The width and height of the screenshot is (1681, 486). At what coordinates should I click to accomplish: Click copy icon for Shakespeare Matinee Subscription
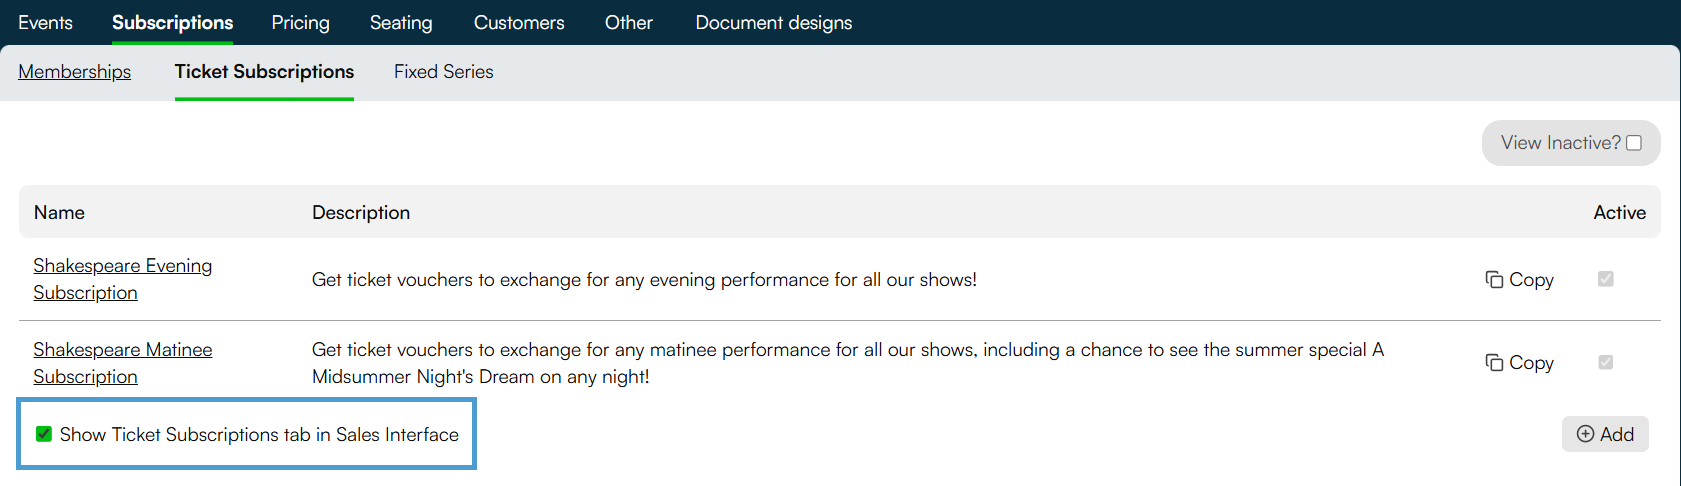(x=1494, y=363)
